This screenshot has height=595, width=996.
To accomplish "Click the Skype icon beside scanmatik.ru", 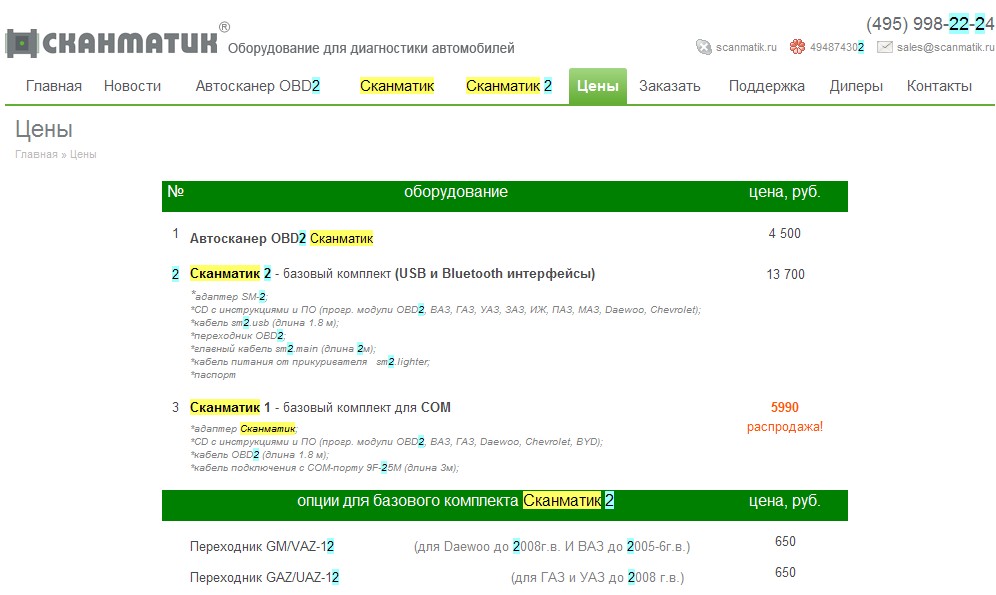I will point(703,47).
